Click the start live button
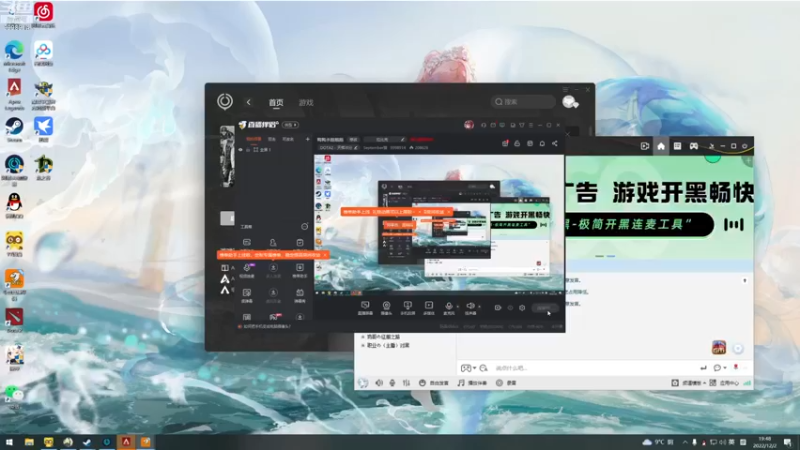The image size is (800, 450). [544, 308]
